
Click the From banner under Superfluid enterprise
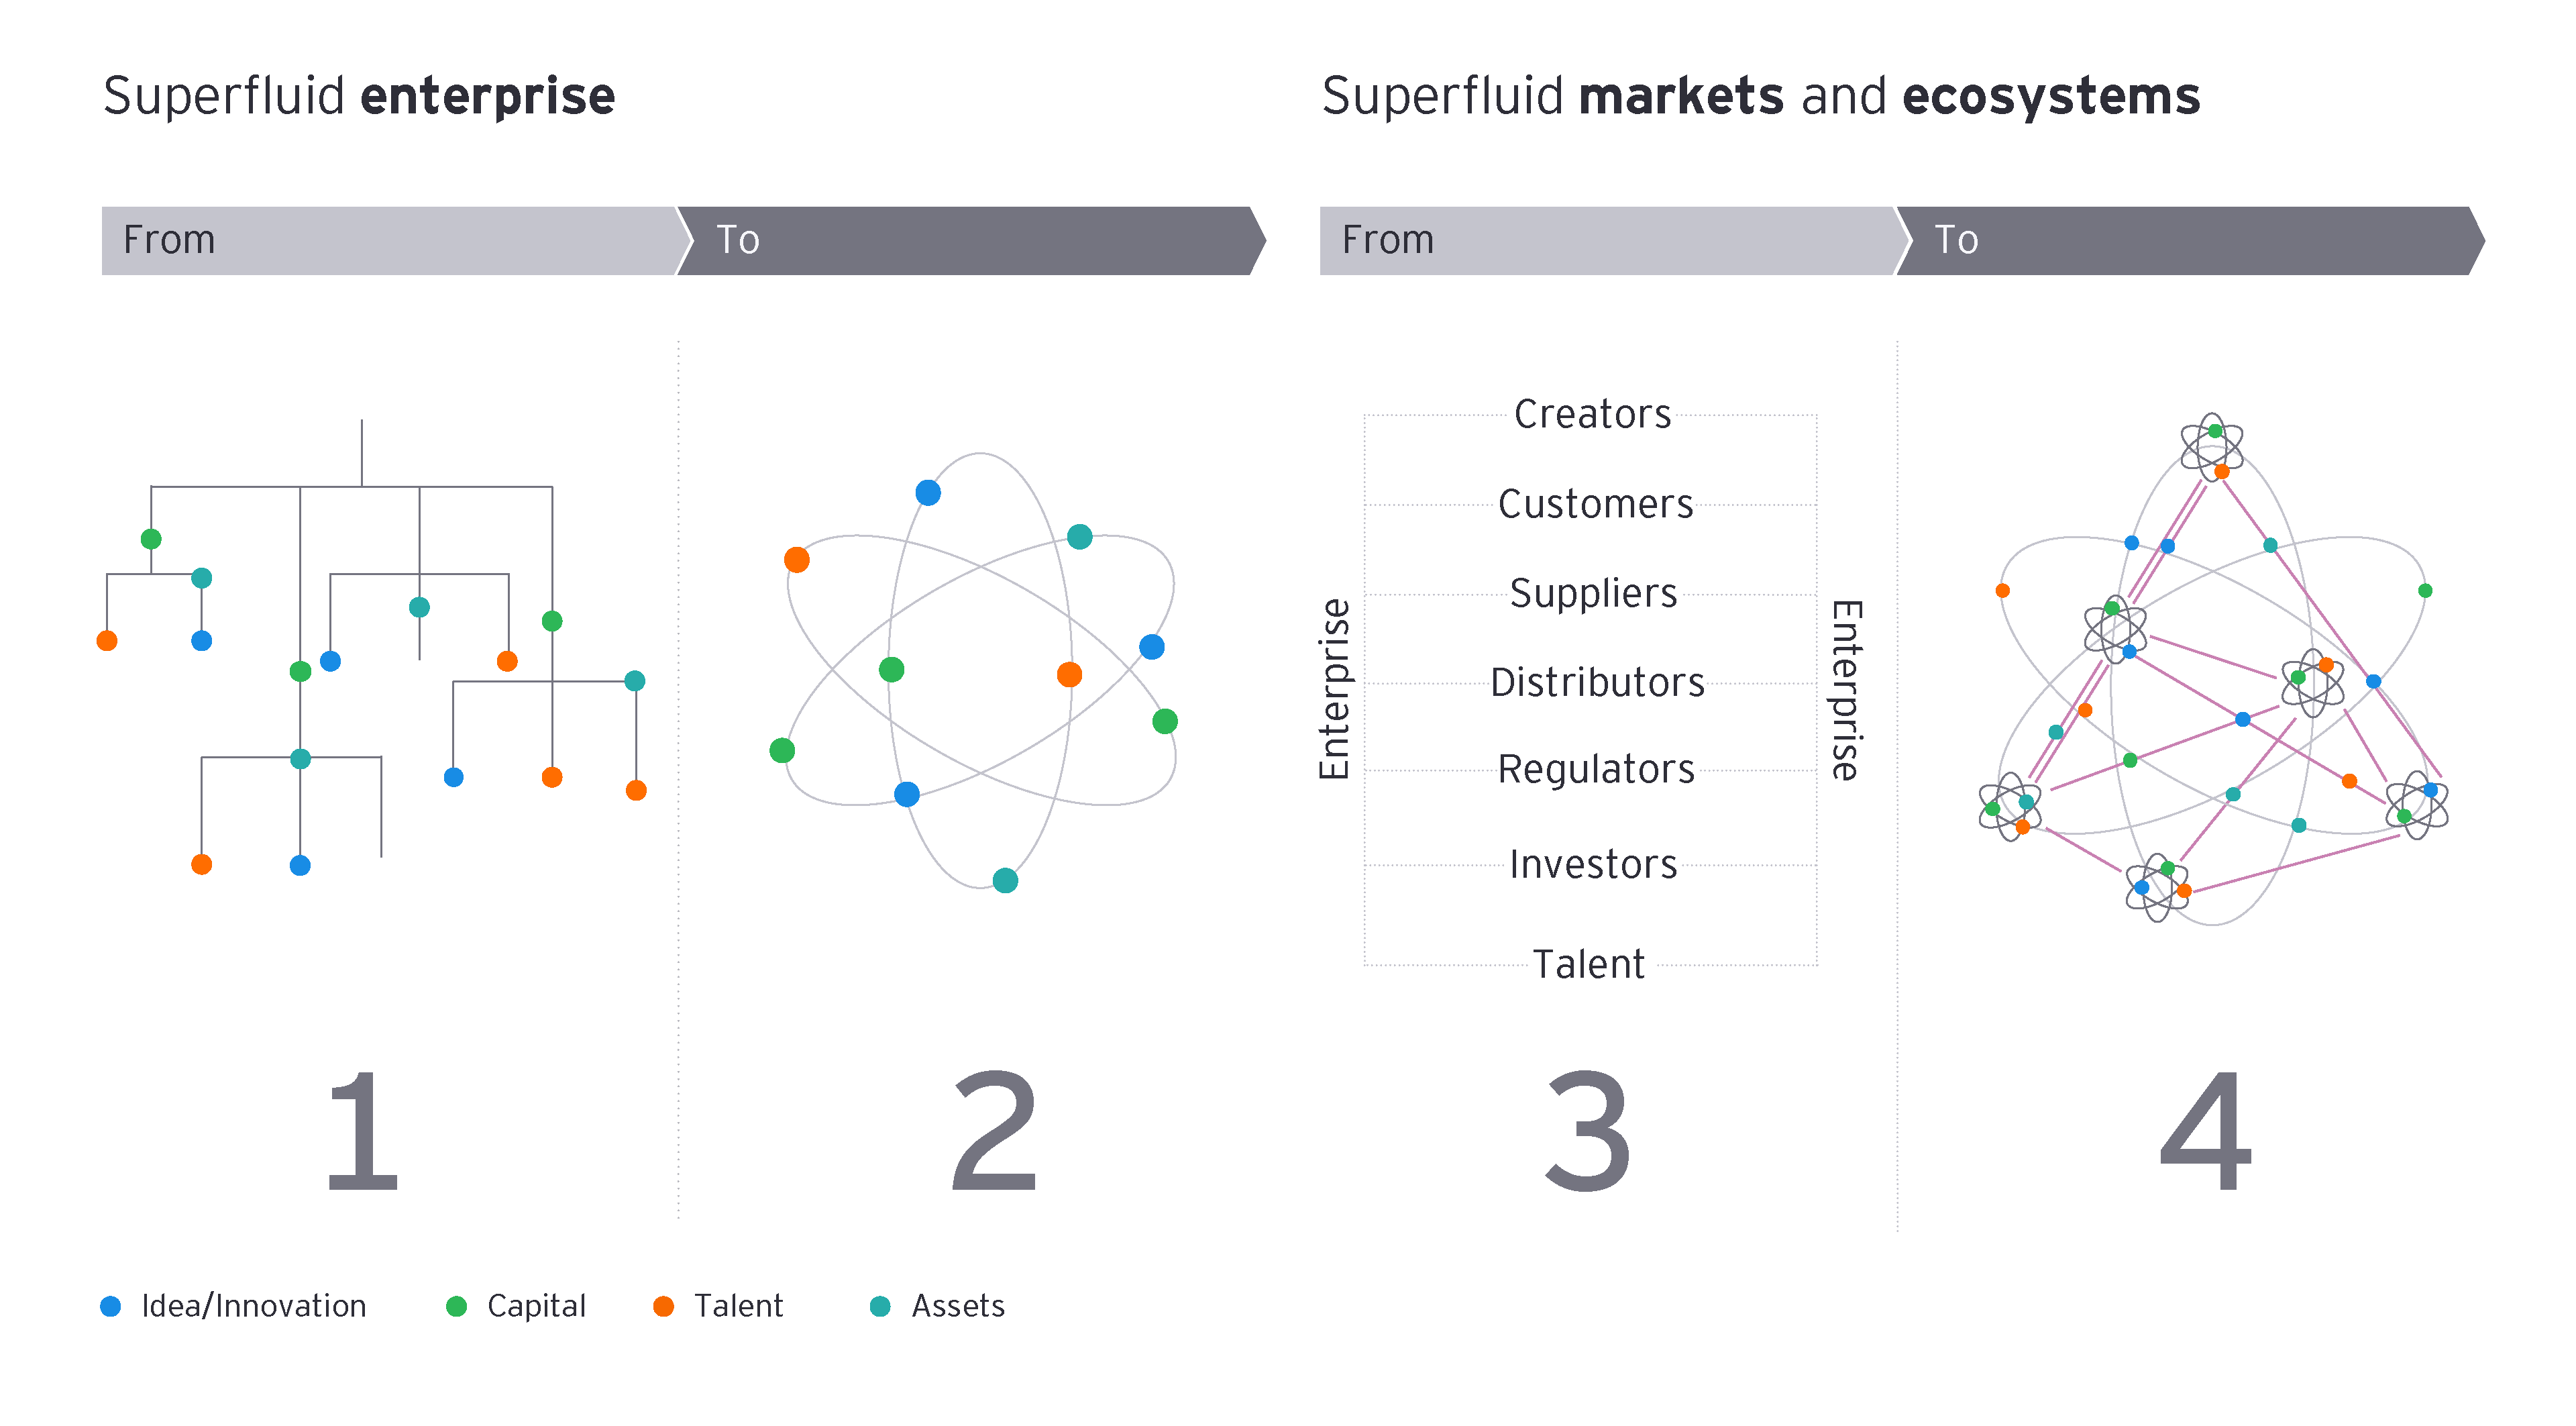click(390, 240)
